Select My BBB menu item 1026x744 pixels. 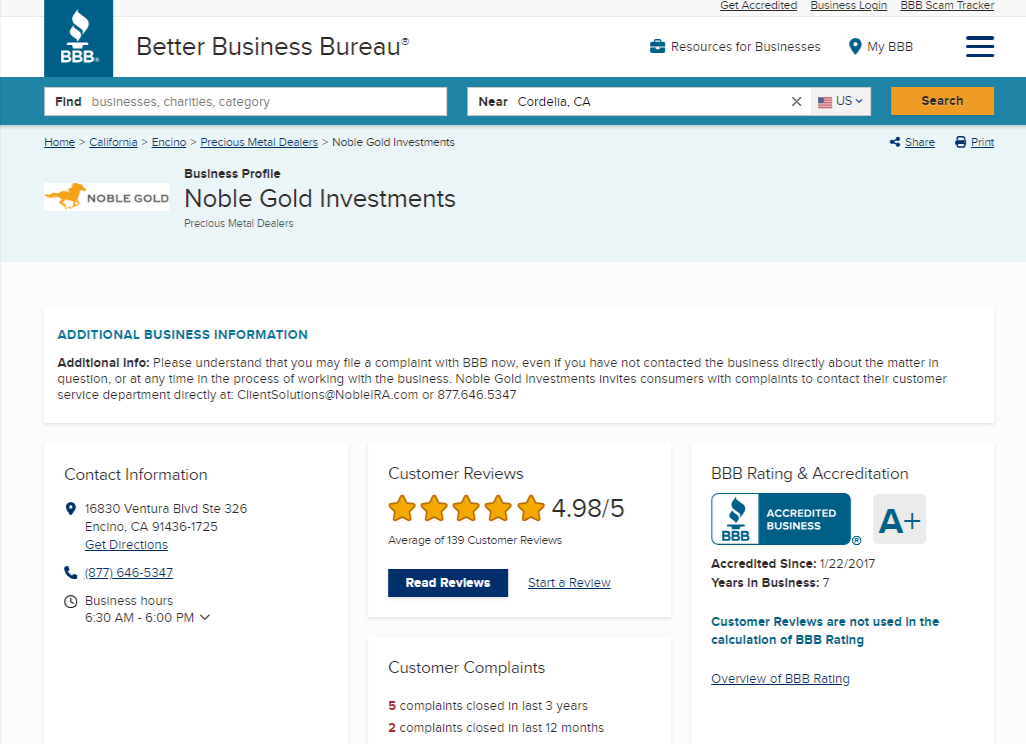[x=881, y=46]
